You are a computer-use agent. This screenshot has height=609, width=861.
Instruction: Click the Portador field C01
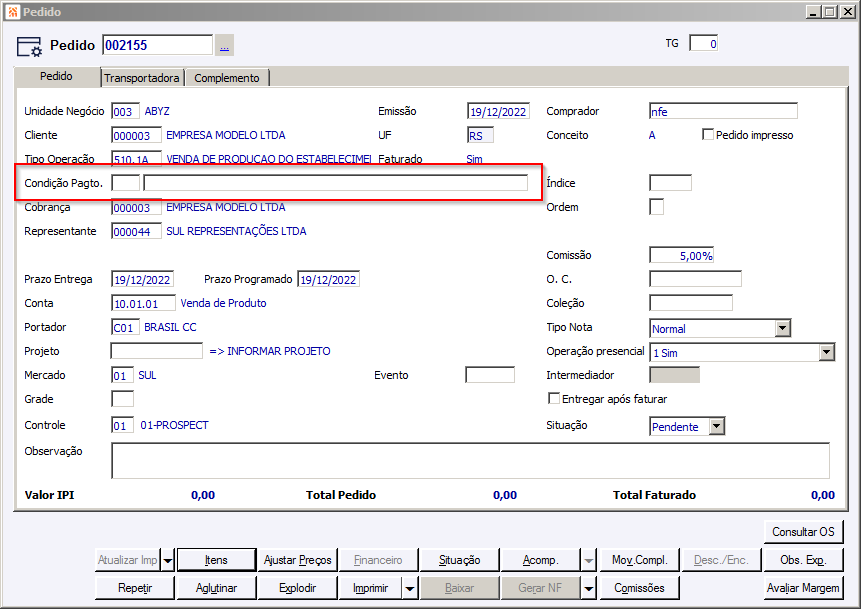[125, 327]
